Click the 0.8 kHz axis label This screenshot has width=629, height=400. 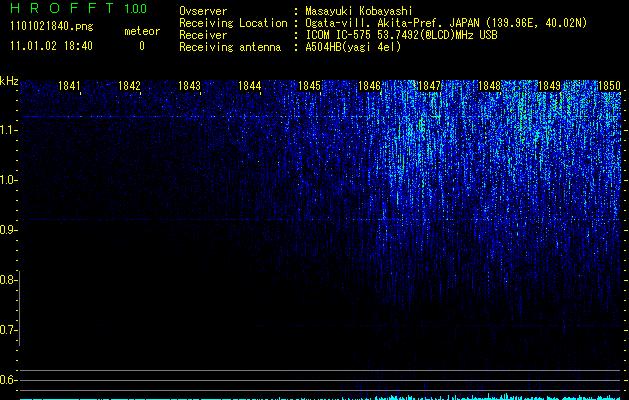(8, 280)
